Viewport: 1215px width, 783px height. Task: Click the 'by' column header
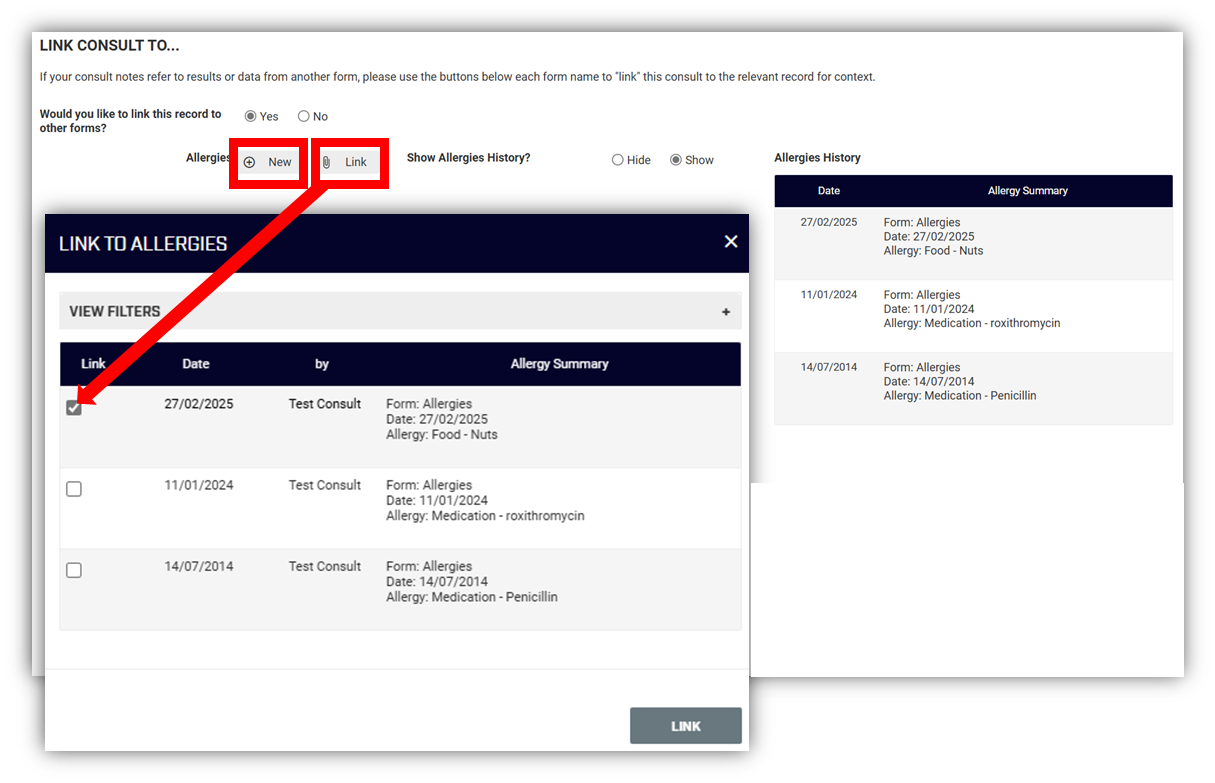[322, 364]
